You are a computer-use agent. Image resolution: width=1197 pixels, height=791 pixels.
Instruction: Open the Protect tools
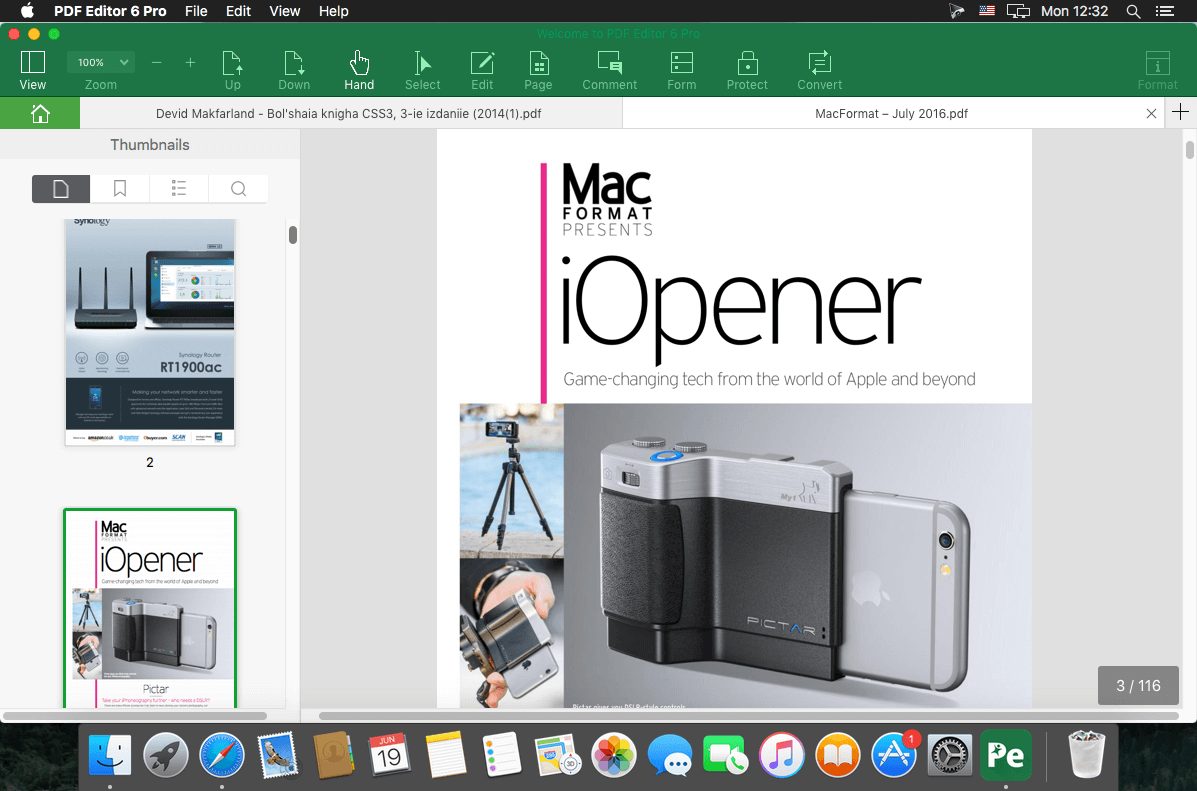coord(747,70)
